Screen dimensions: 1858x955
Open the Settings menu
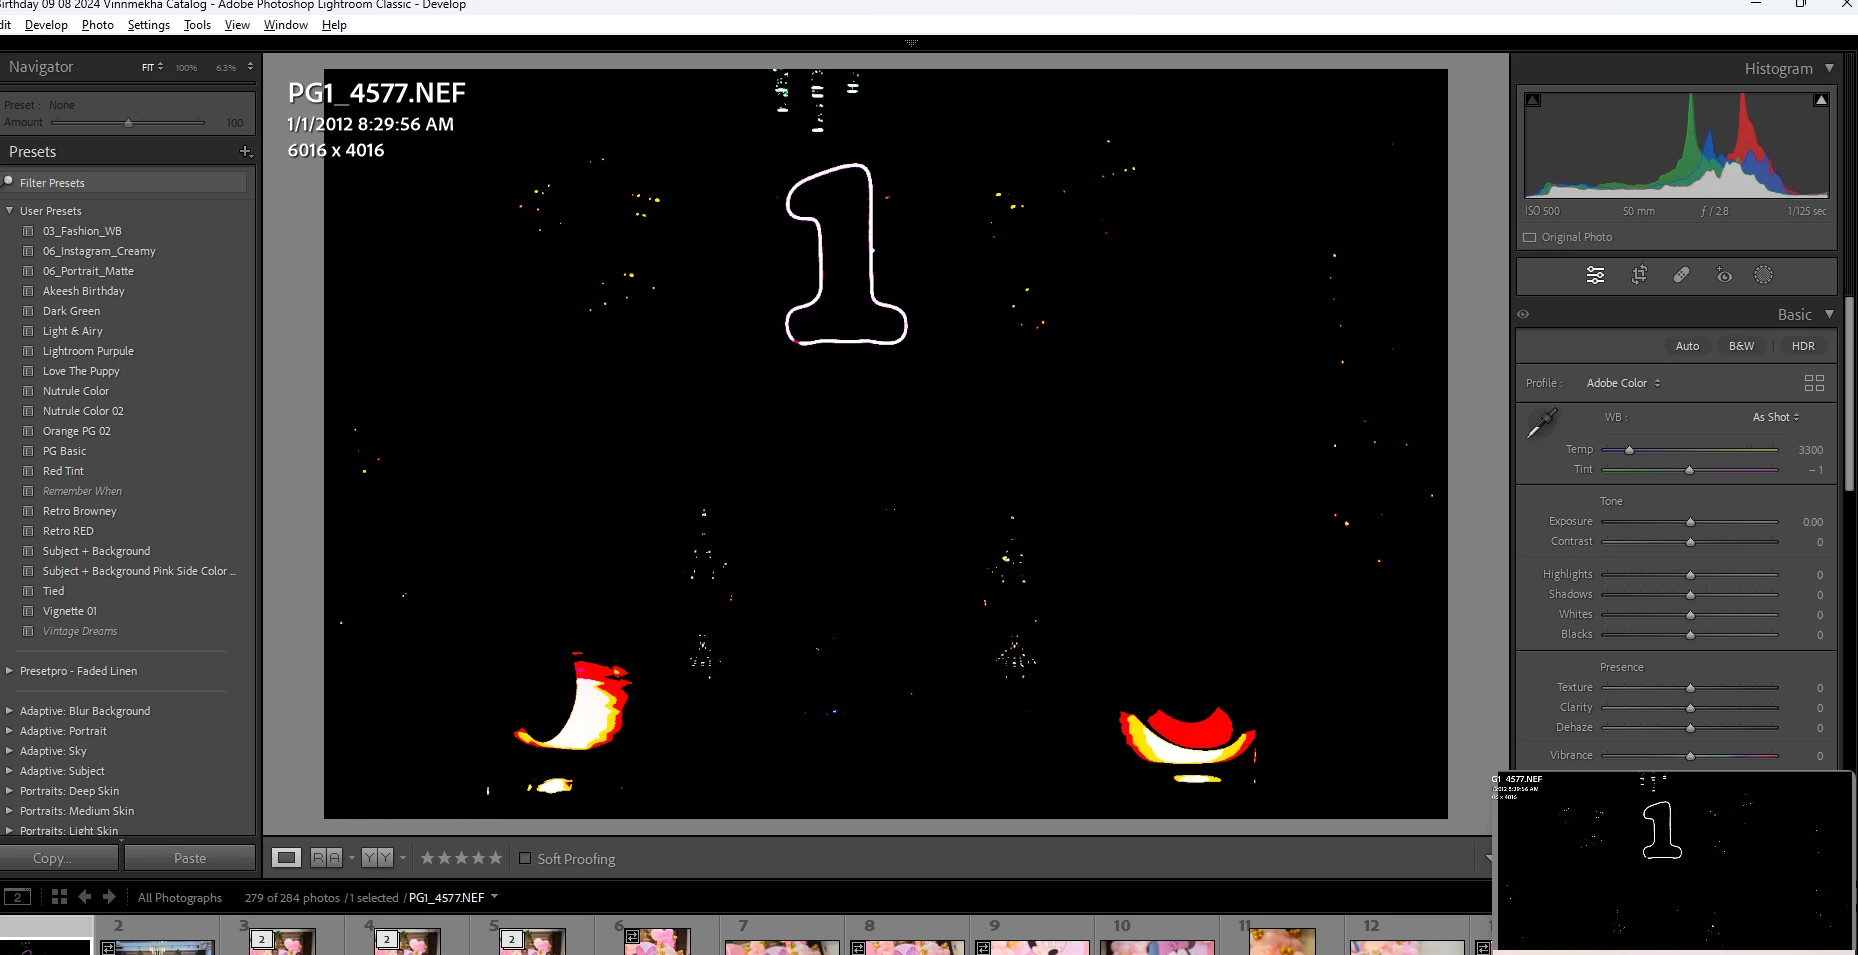(149, 25)
